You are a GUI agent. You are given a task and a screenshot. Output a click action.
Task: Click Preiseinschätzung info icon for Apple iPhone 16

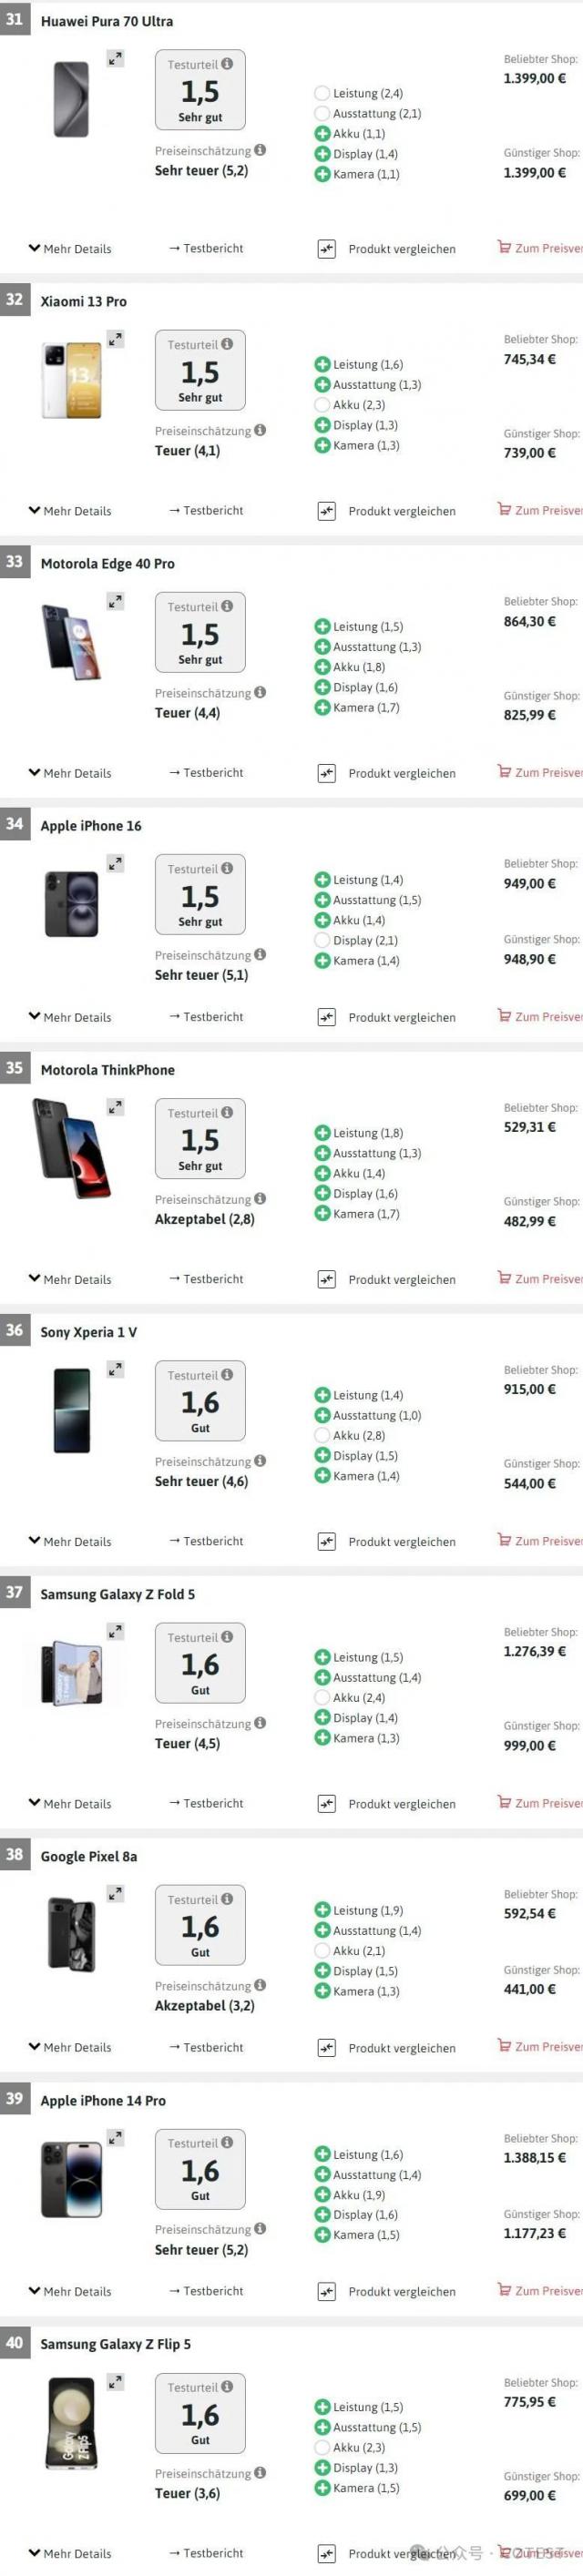coord(260,954)
